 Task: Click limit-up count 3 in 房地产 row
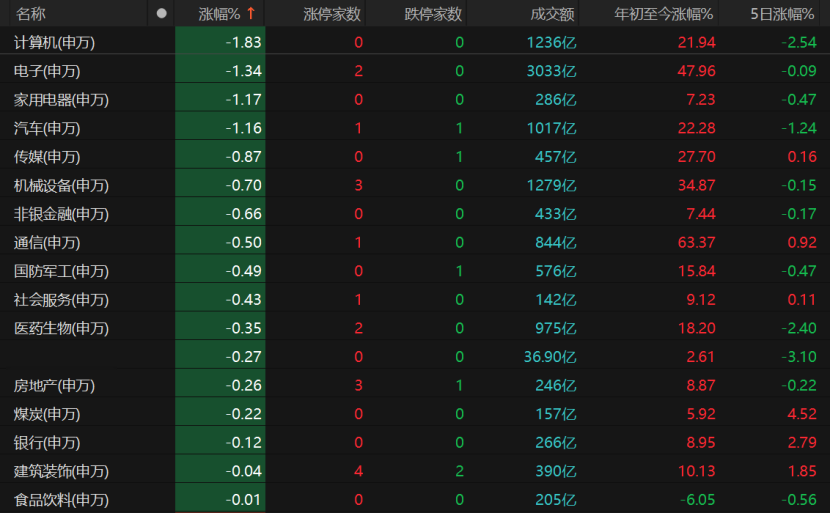[358, 385]
